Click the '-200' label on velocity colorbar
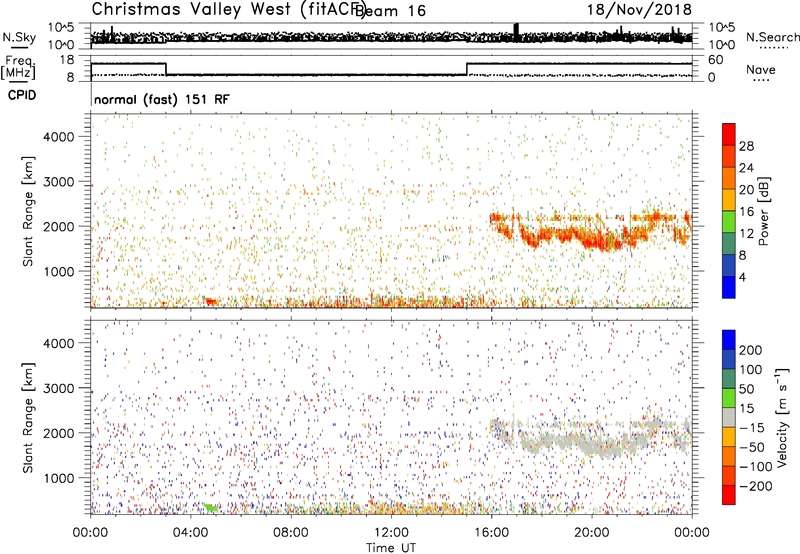800x554 pixels. coord(756,486)
